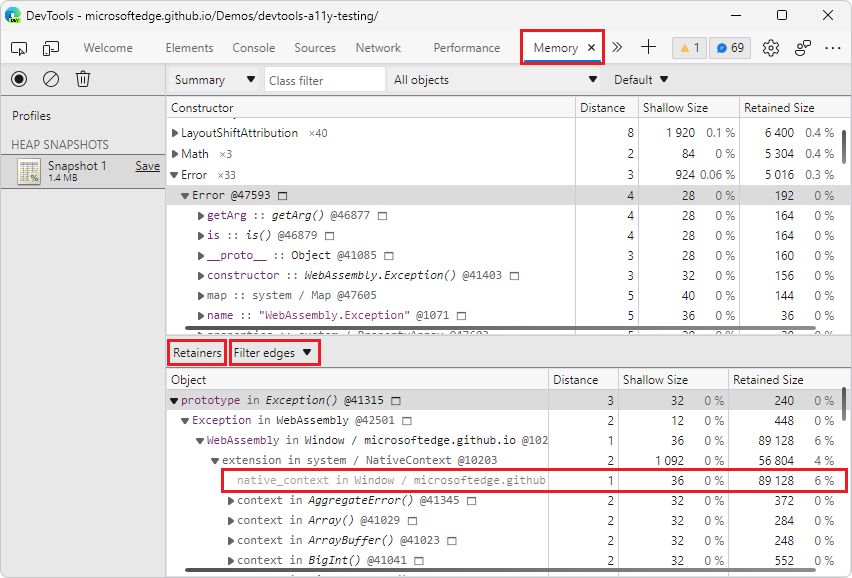Expand the Math constructor row
Screen dimensions: 852x578
tap(175, 154)
